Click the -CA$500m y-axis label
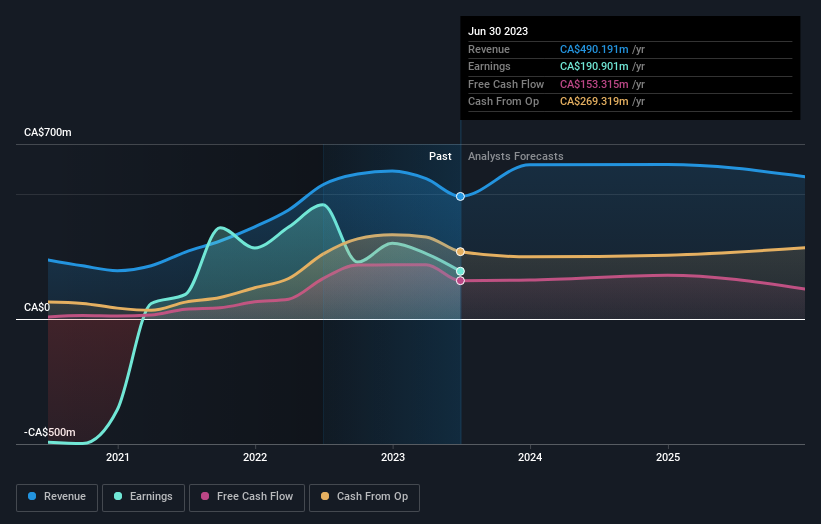The width and height of the screenshot is (821, 524). point(50,432)
